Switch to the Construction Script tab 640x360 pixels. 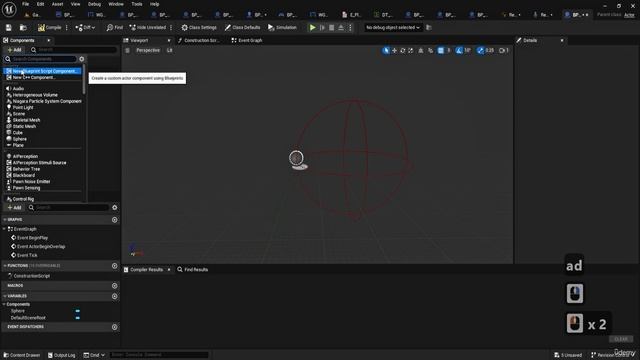point(199,40)
